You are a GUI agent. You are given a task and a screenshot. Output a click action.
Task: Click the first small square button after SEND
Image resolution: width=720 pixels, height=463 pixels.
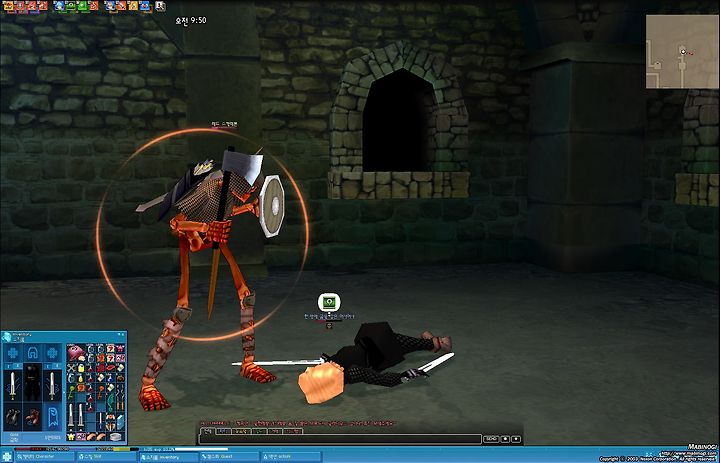[x=505, y=439]
